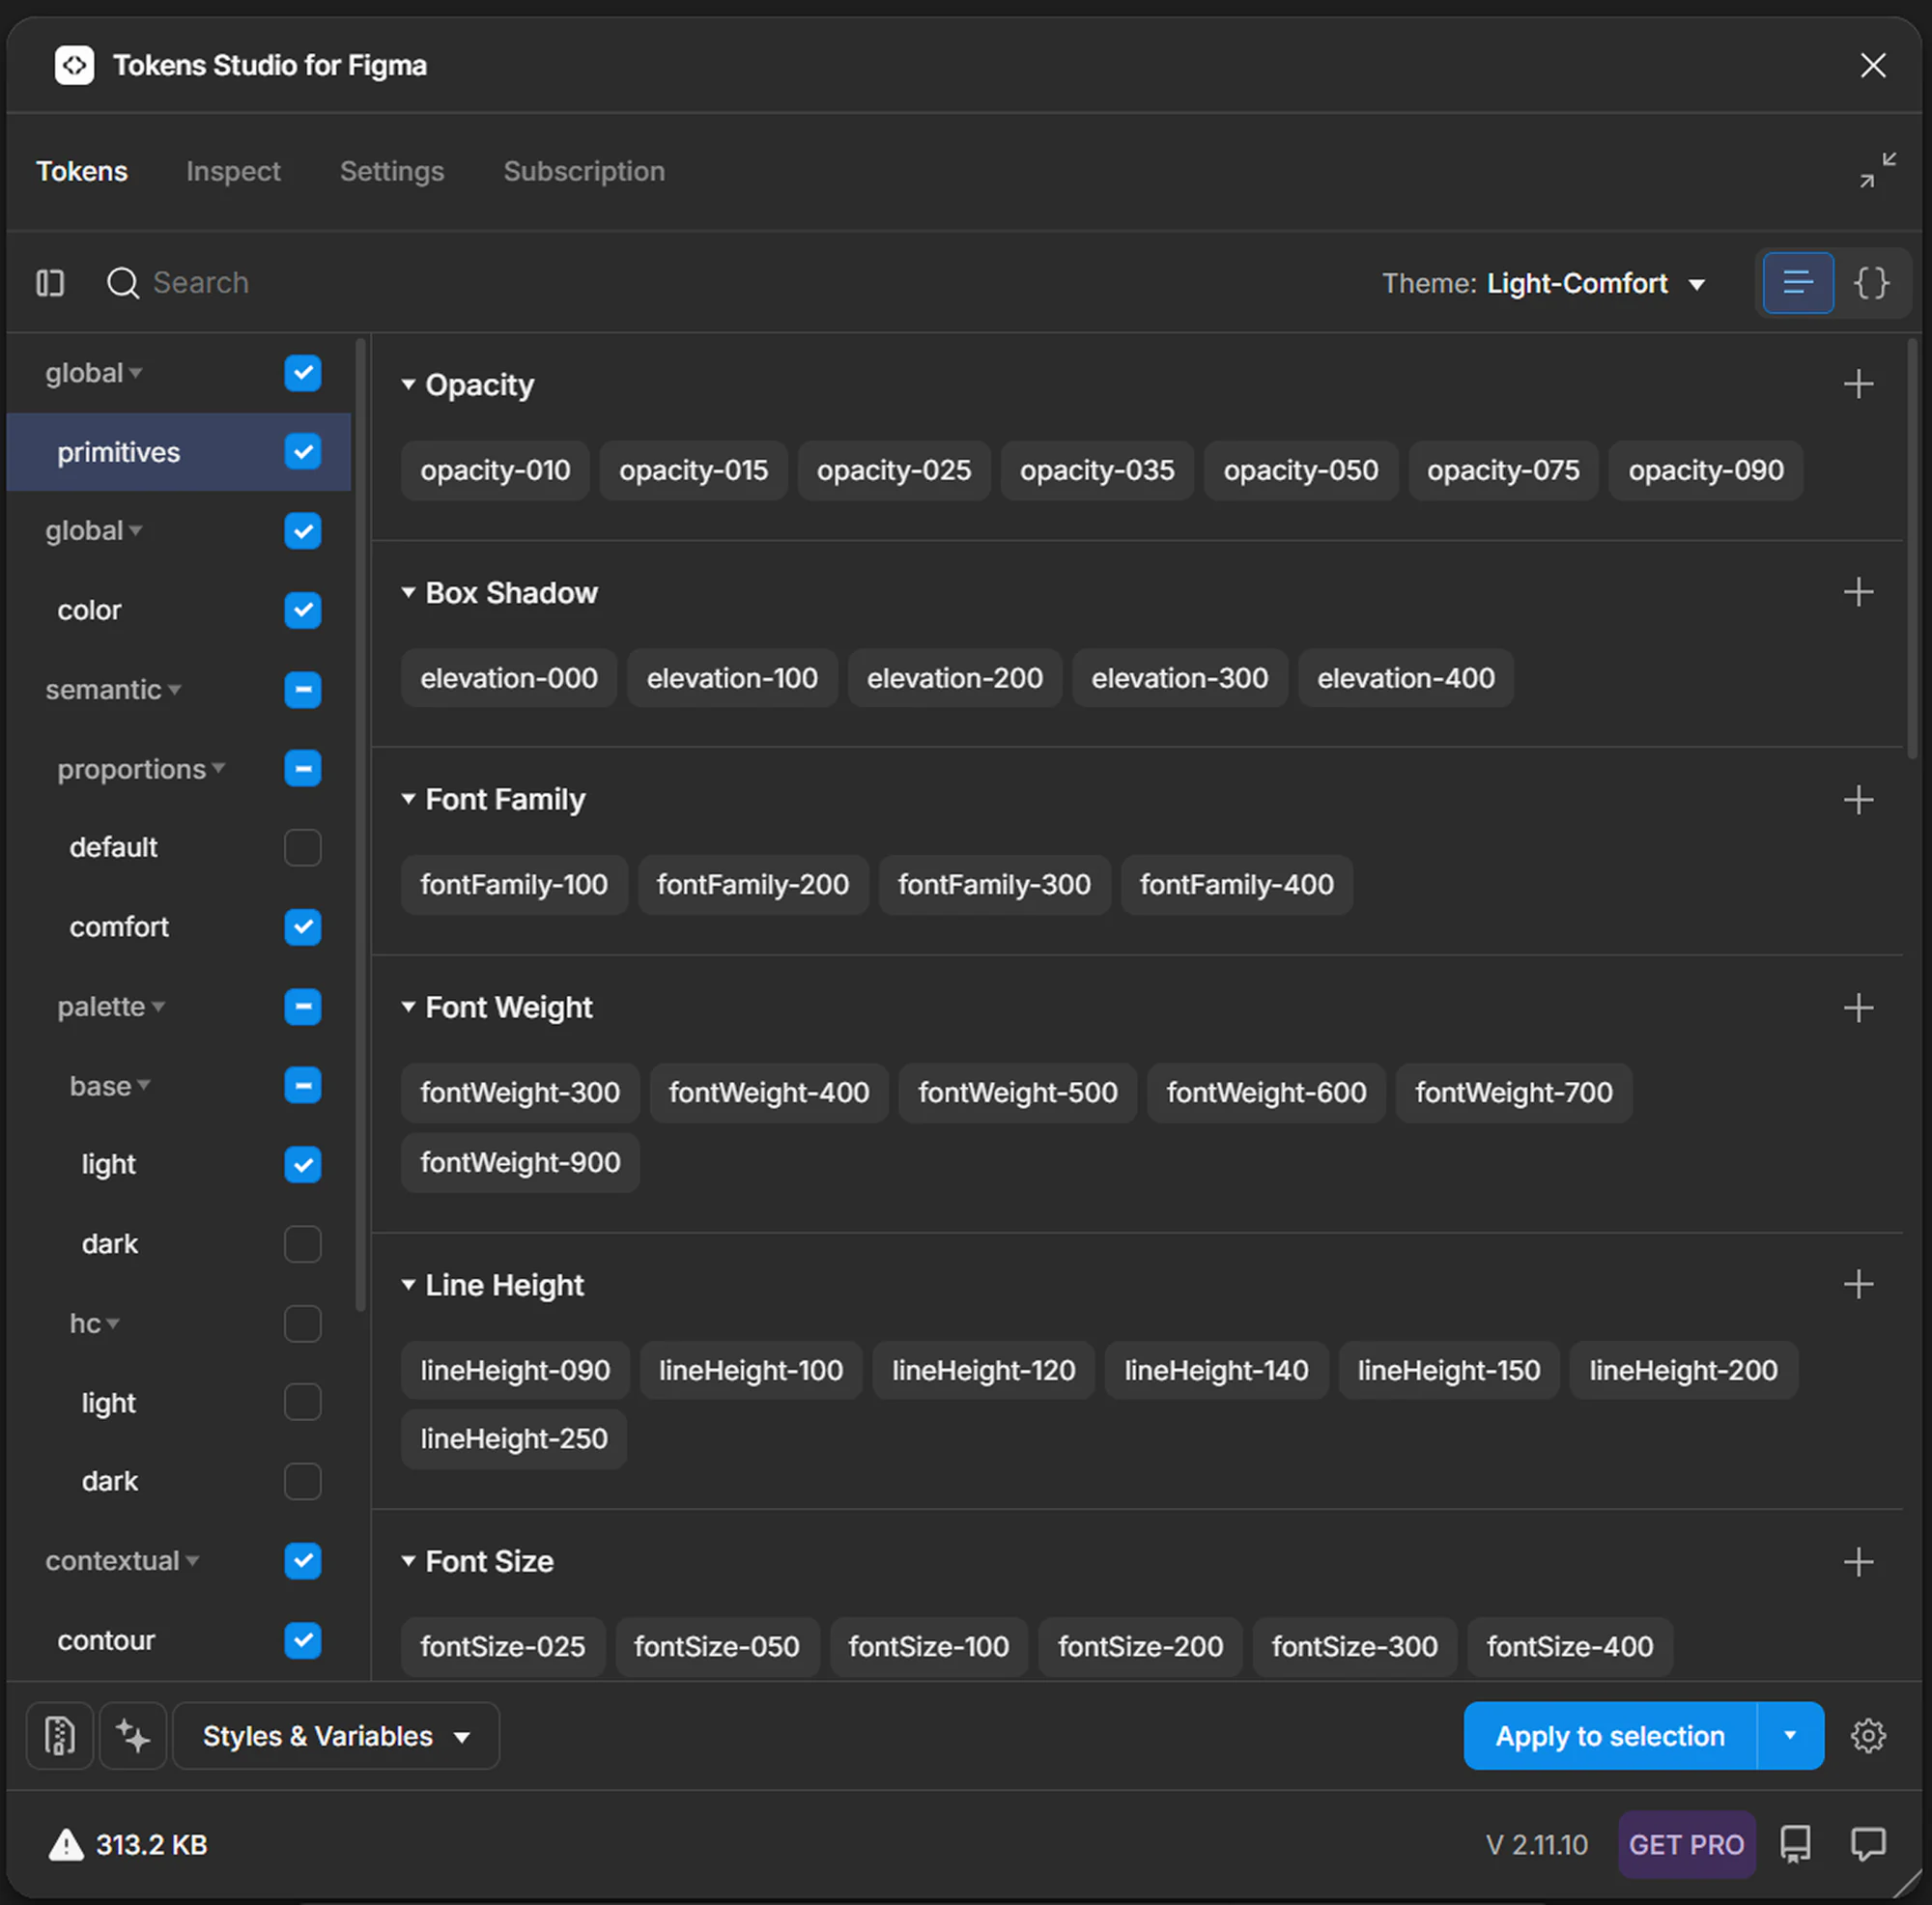This screenshot has width=1932, height=1905.
Task: Select the opacity-050 token
Action: [1300, 470]
